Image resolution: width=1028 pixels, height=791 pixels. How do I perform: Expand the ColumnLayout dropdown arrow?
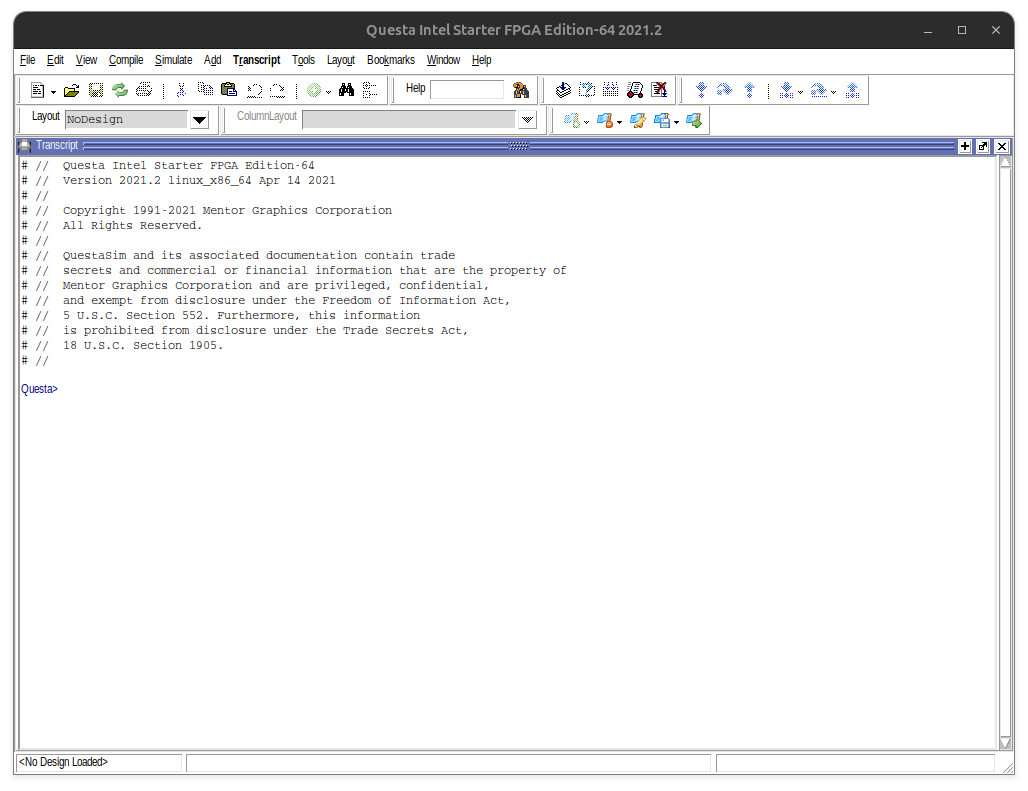(x=528, y=120)
